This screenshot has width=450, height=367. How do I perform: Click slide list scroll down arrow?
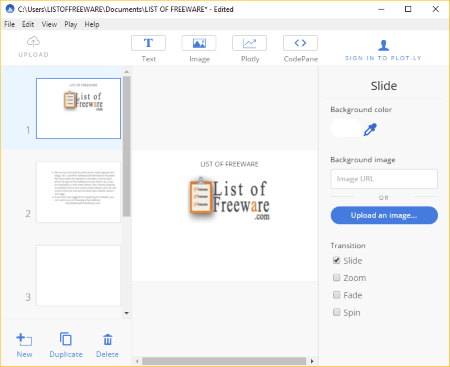pyautogui.click(x=126, y=313)
